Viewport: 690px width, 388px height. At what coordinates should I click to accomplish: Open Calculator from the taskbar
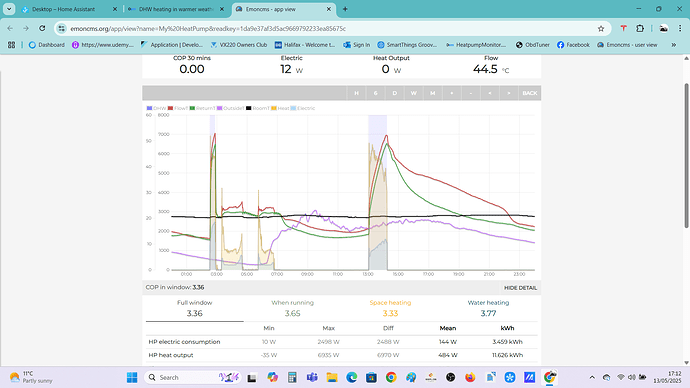pyautogui.click(x=292, y=377)
